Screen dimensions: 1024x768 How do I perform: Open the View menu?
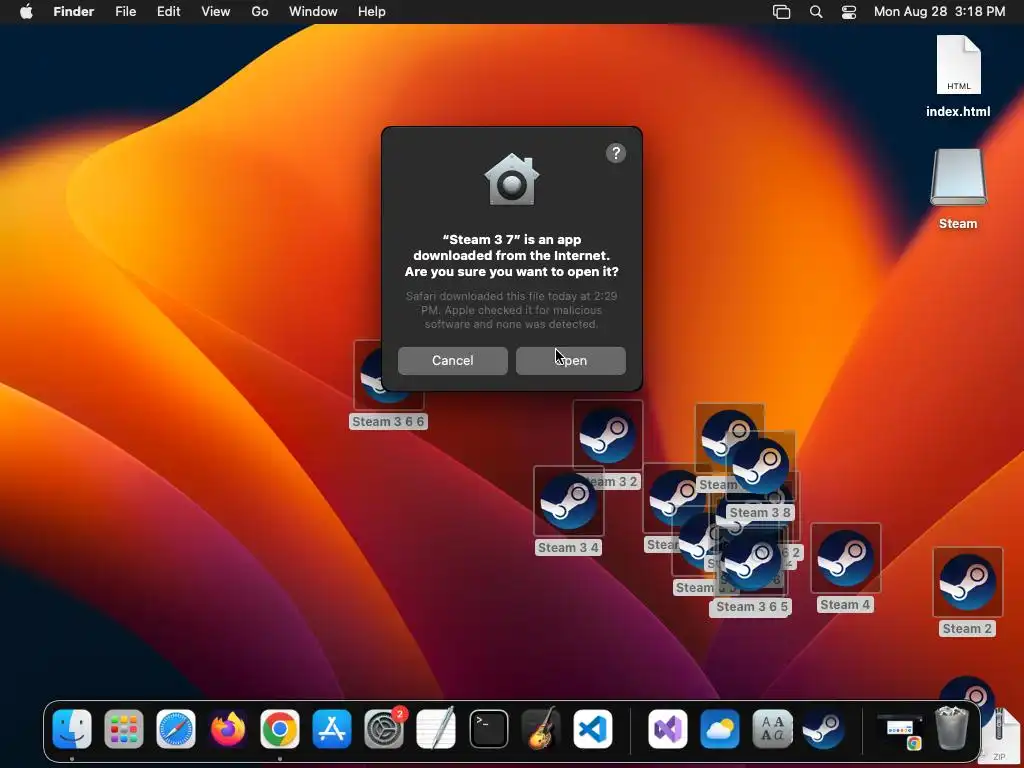point(216,12)
